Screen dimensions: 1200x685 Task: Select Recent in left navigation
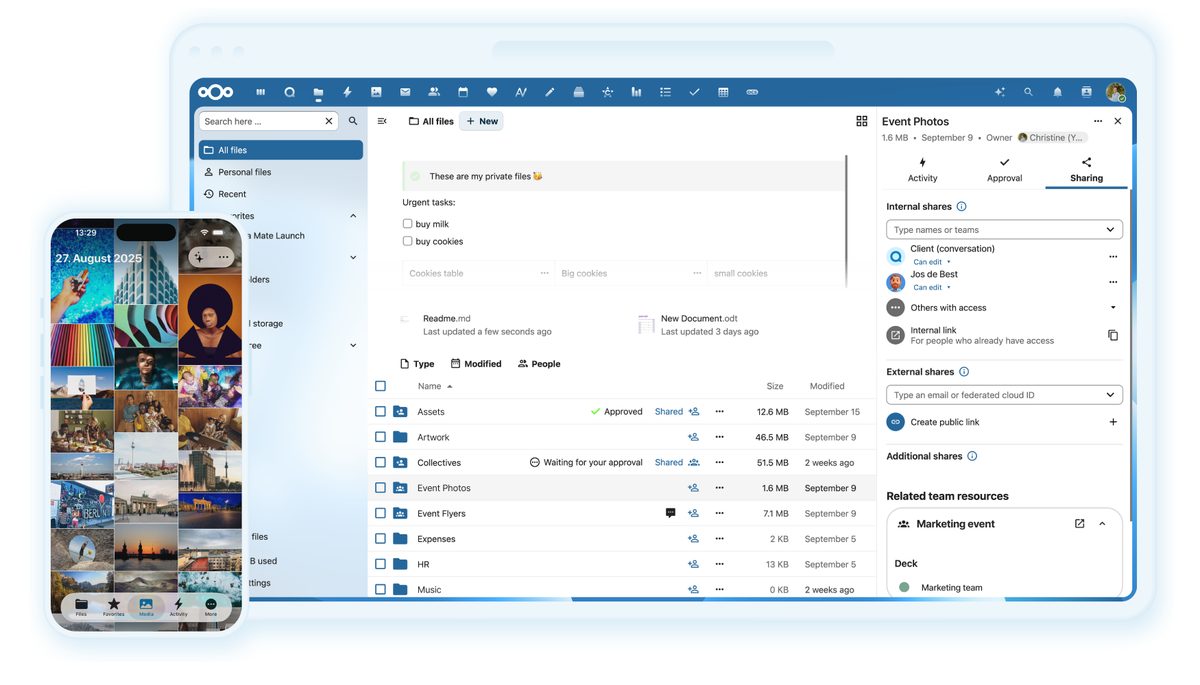(280, 194)
